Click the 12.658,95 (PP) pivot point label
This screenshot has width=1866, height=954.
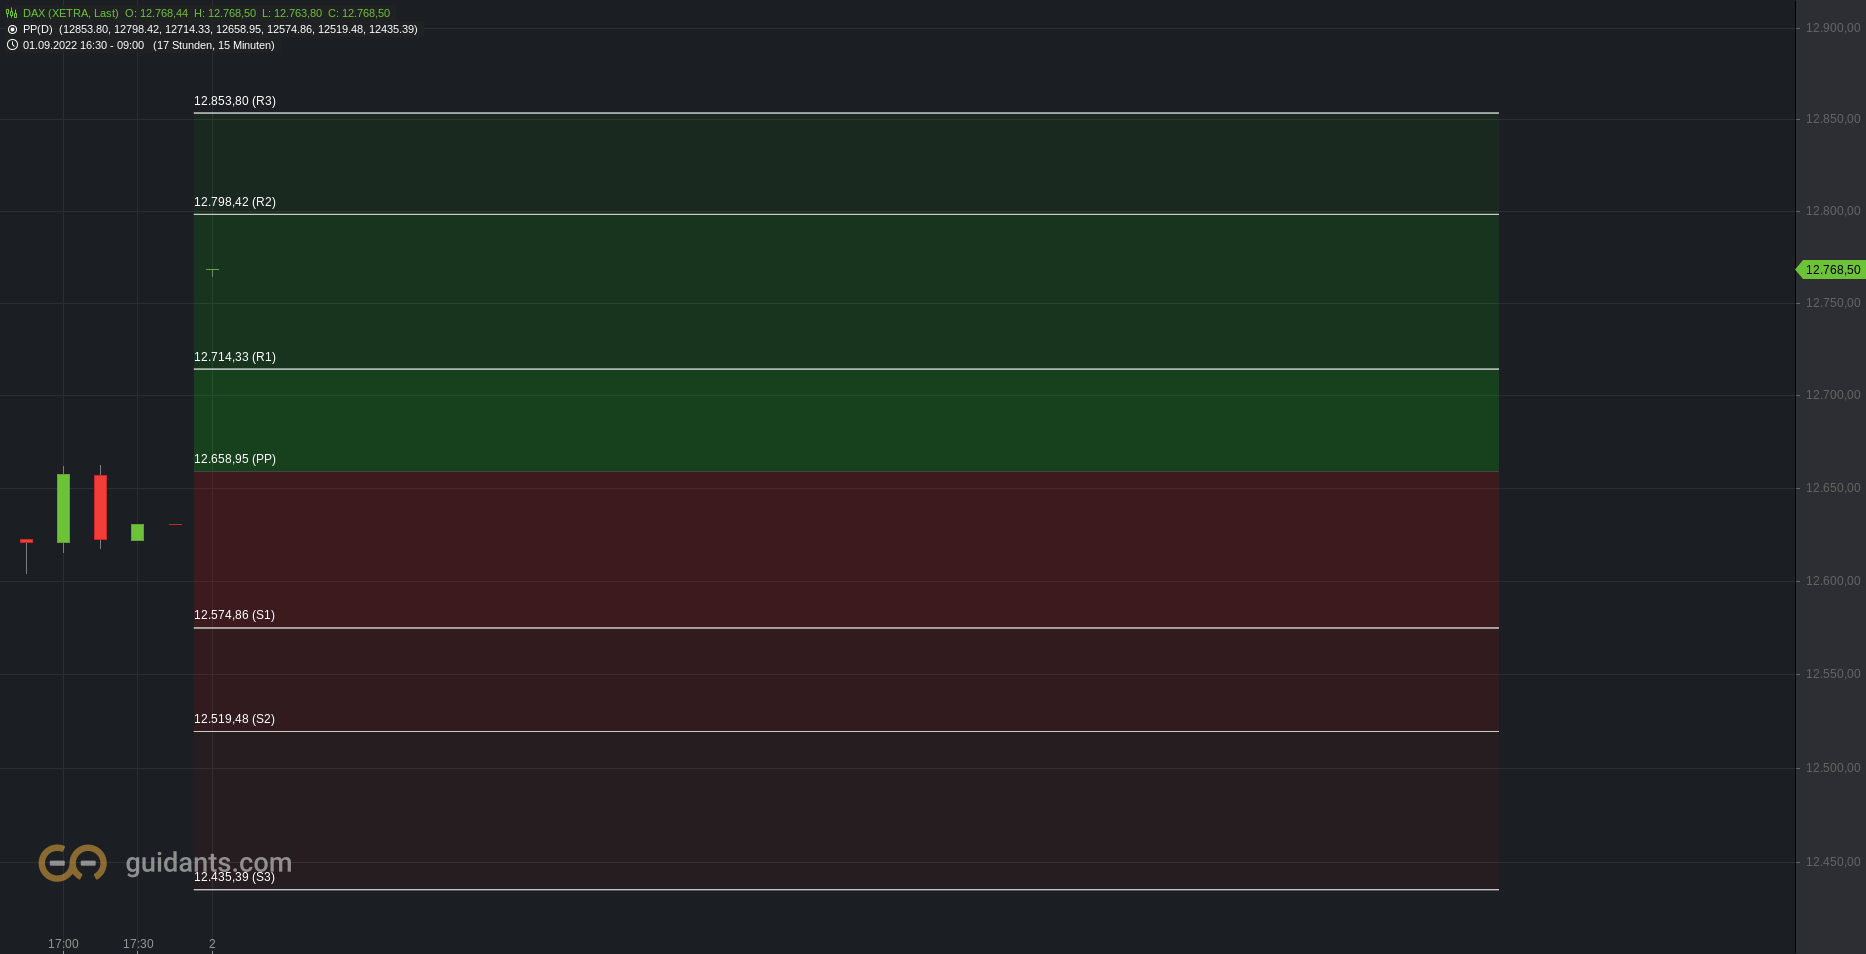click(235, 459)
